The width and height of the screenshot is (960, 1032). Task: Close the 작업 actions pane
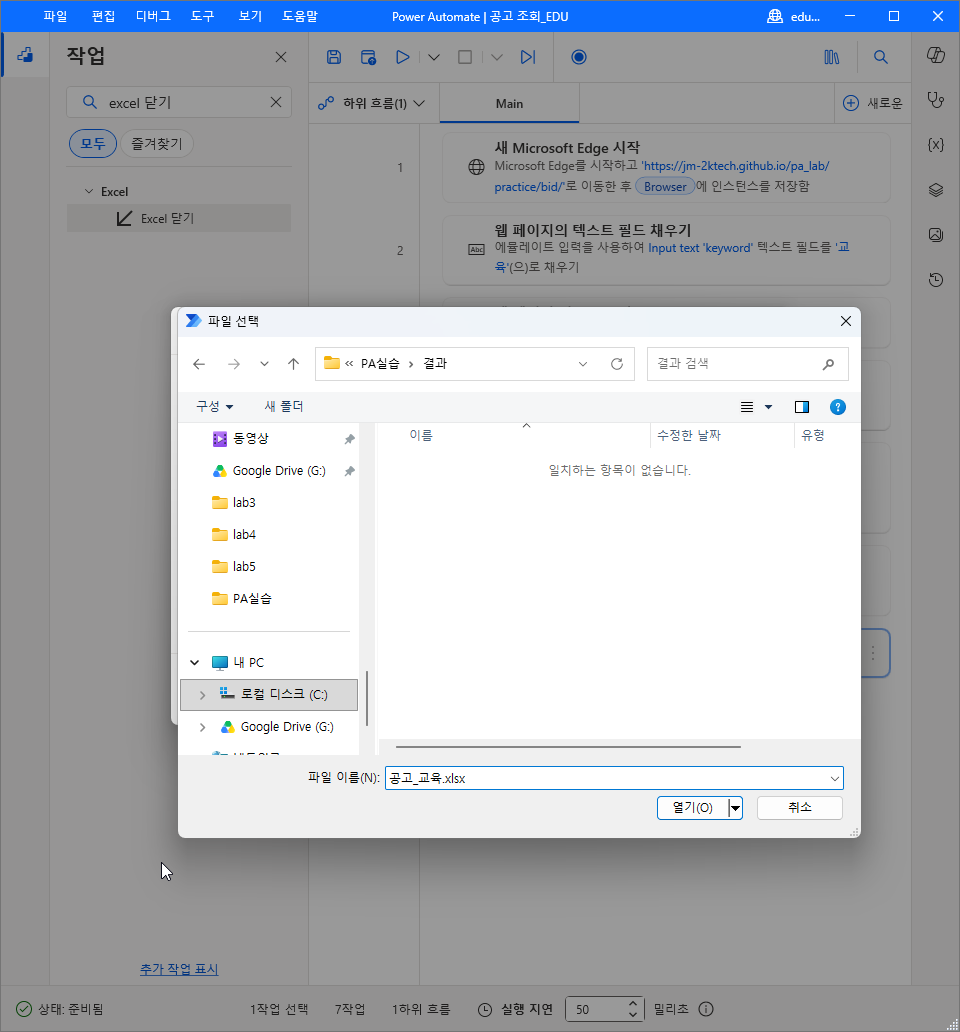click(281, 57)
